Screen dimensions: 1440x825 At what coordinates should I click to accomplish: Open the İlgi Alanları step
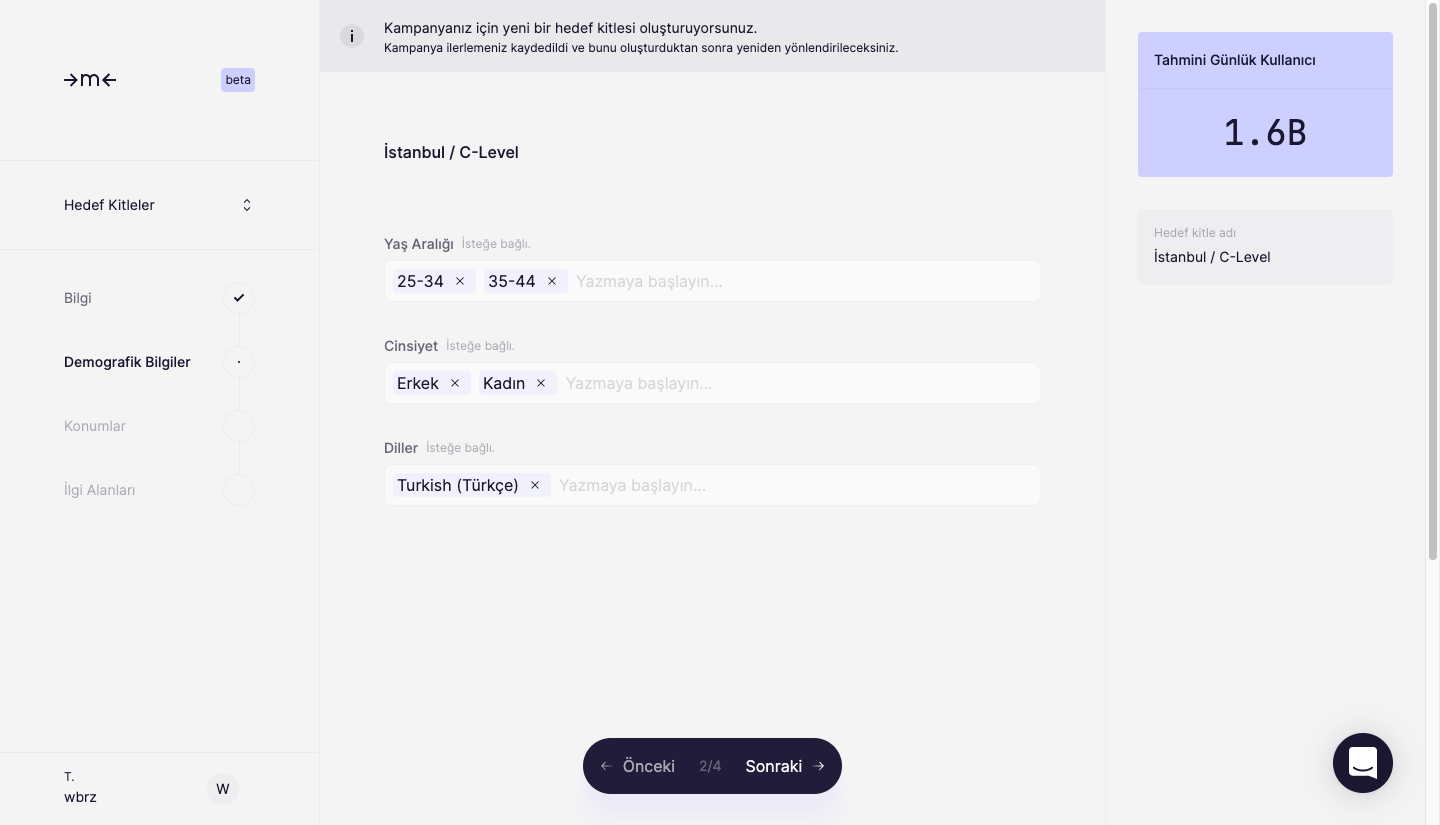99,490
